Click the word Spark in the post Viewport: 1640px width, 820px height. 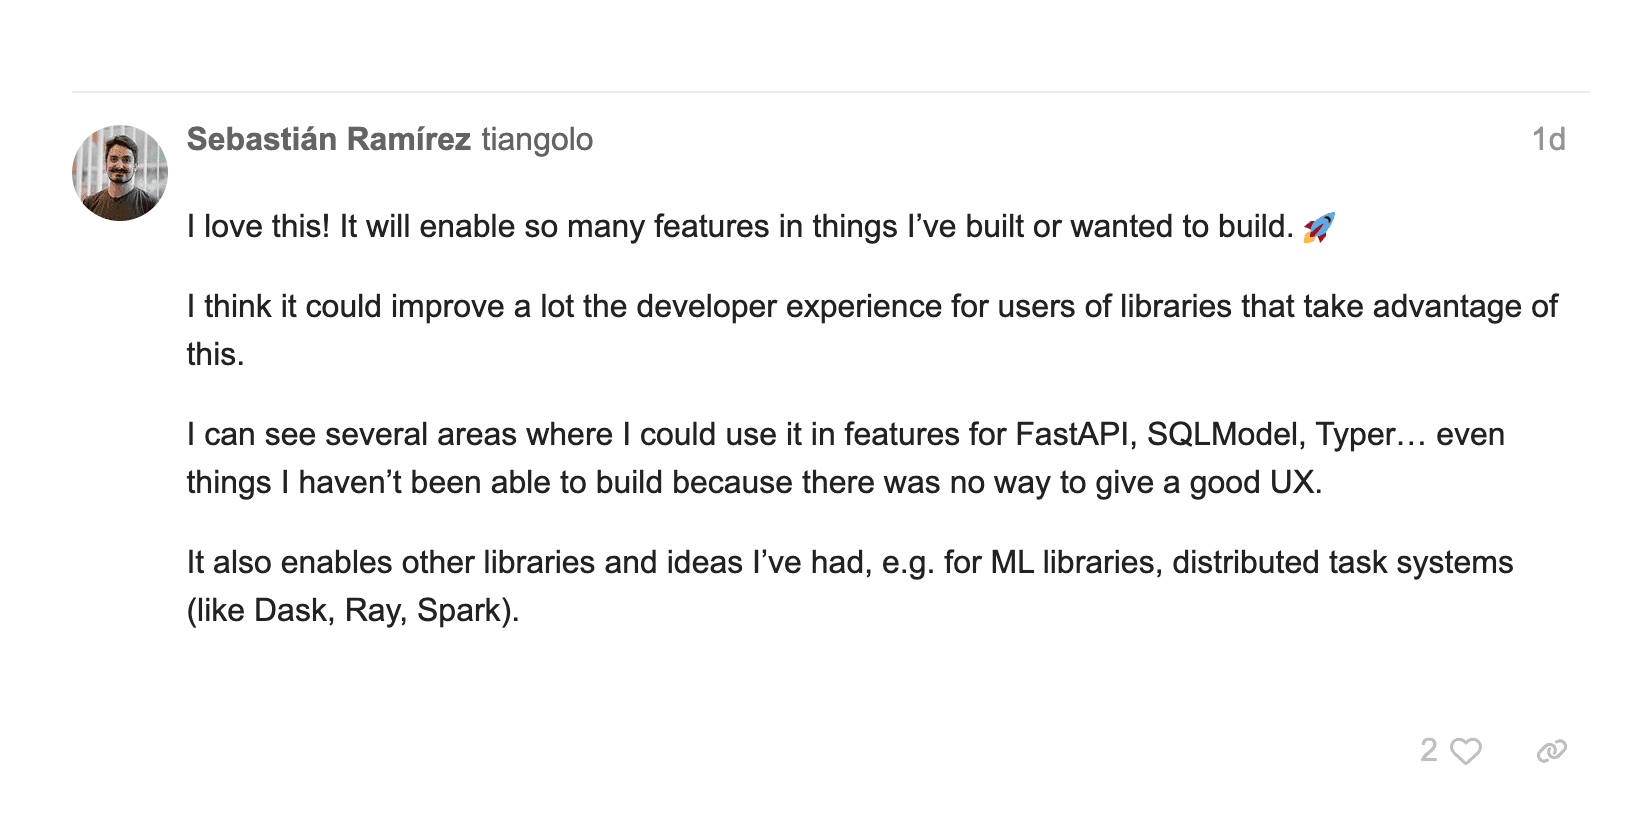[459, 611]
